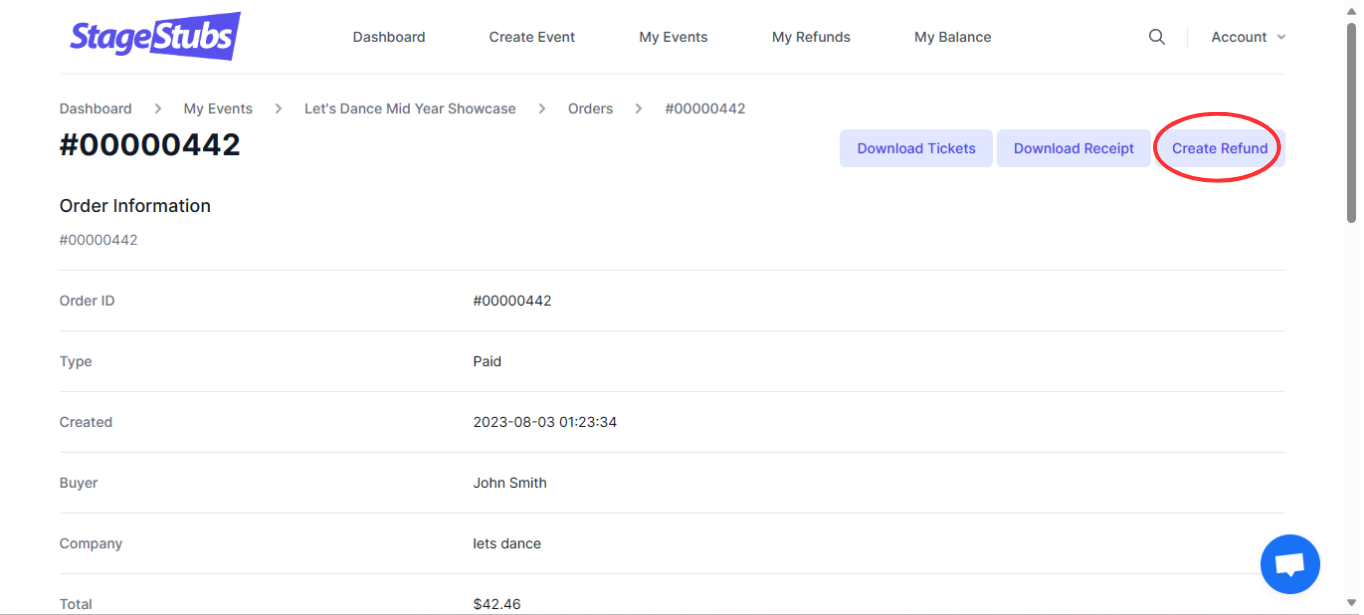Open the blue chat bubble widget
The height and width of the screenshot is (615, 1364).
1290,564
